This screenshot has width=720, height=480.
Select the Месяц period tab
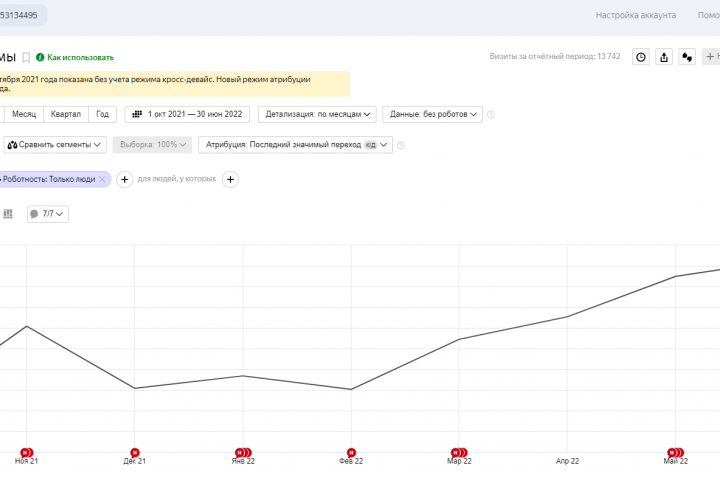click(x=24, y=114)
